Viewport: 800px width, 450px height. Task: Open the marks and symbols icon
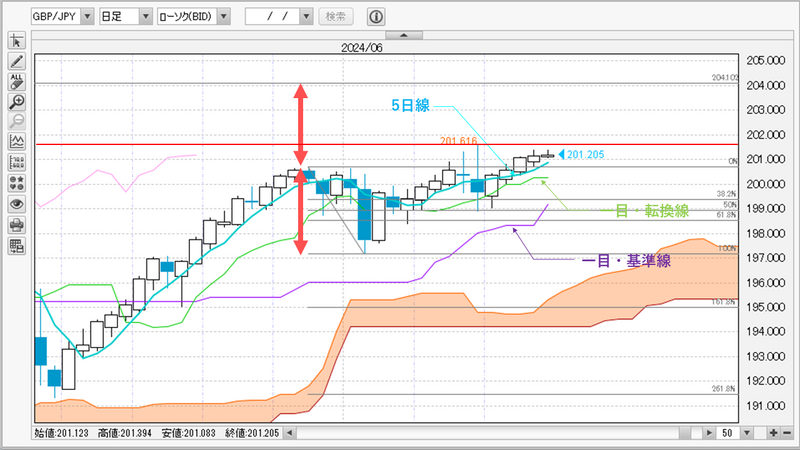point(16,183)
